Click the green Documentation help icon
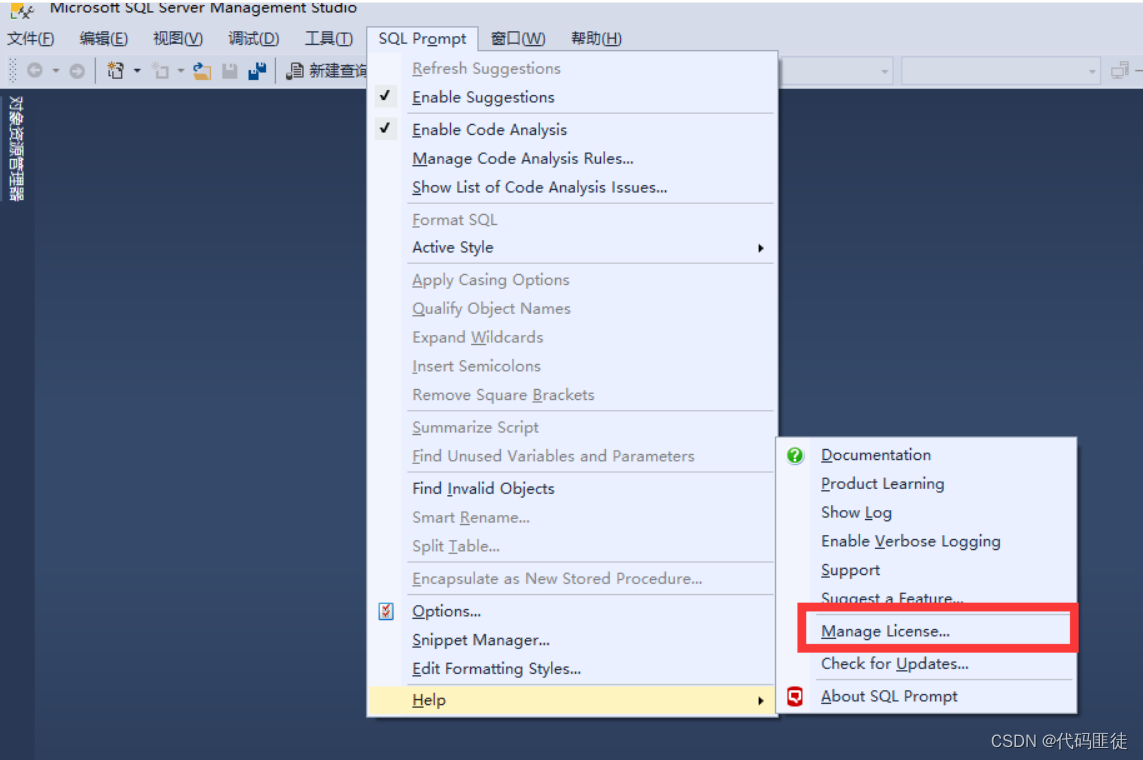The width and height of the screenshot is (1143, 760). point(795,455)
